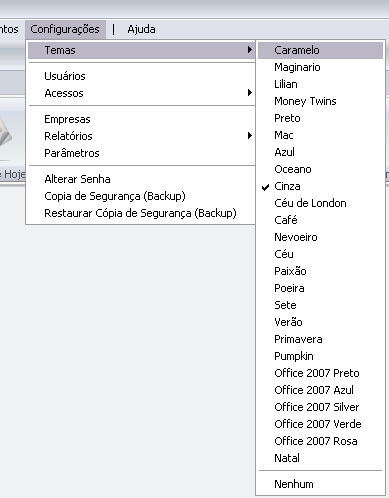Expand the Temas submenu arrow

point(250,50)
